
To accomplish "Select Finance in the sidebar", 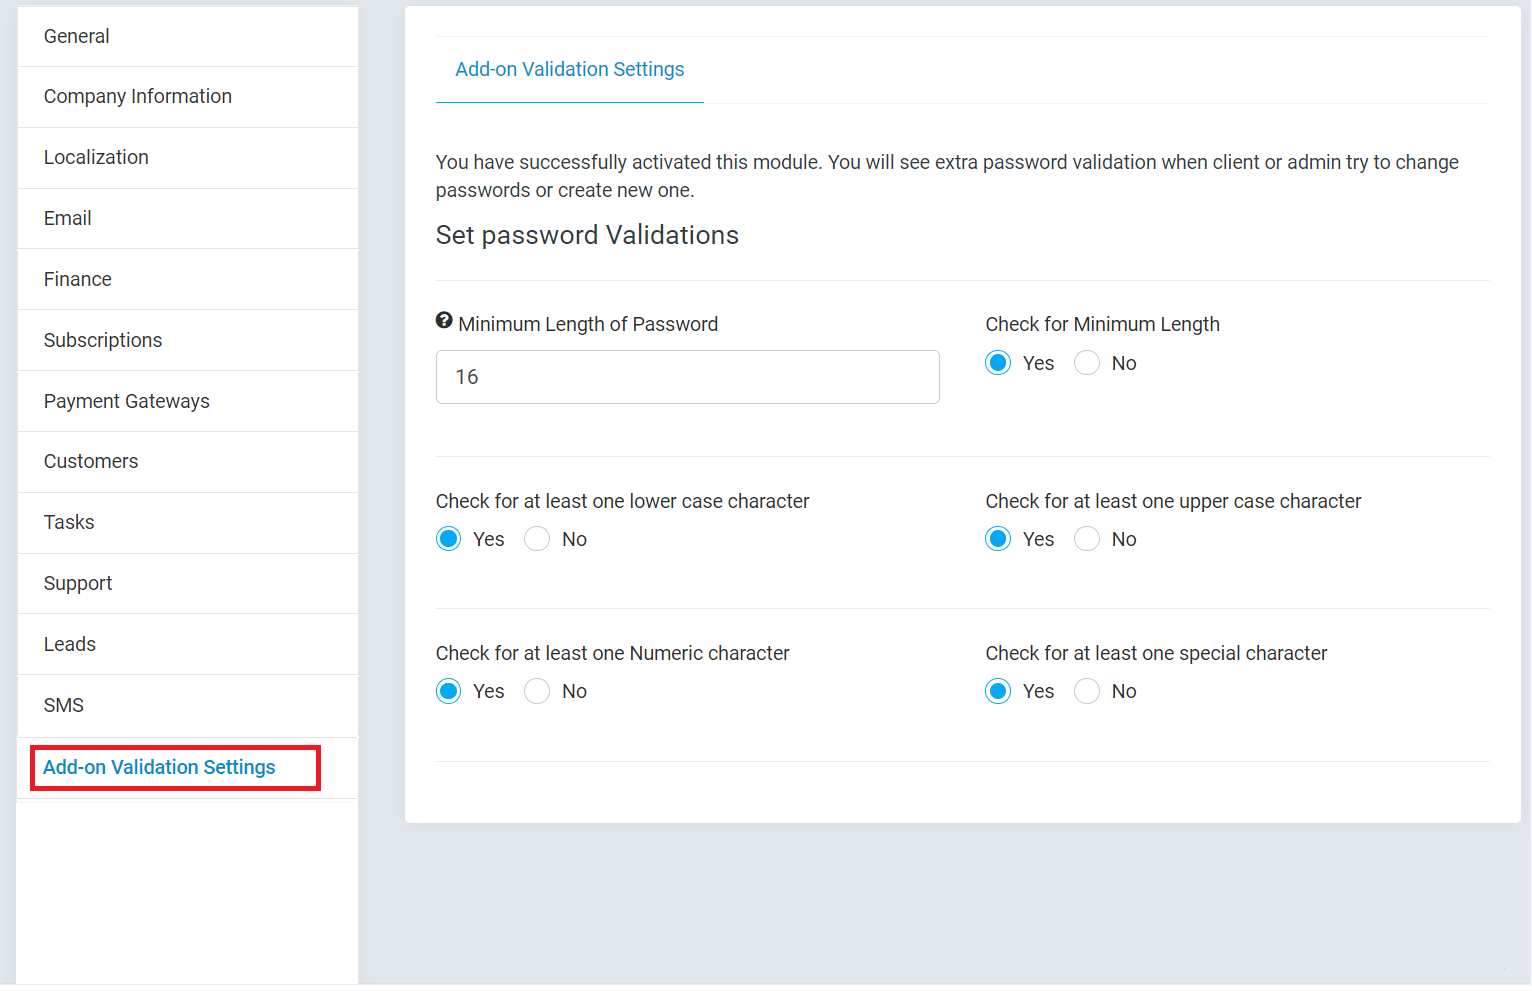I will [x=77, y=279].
